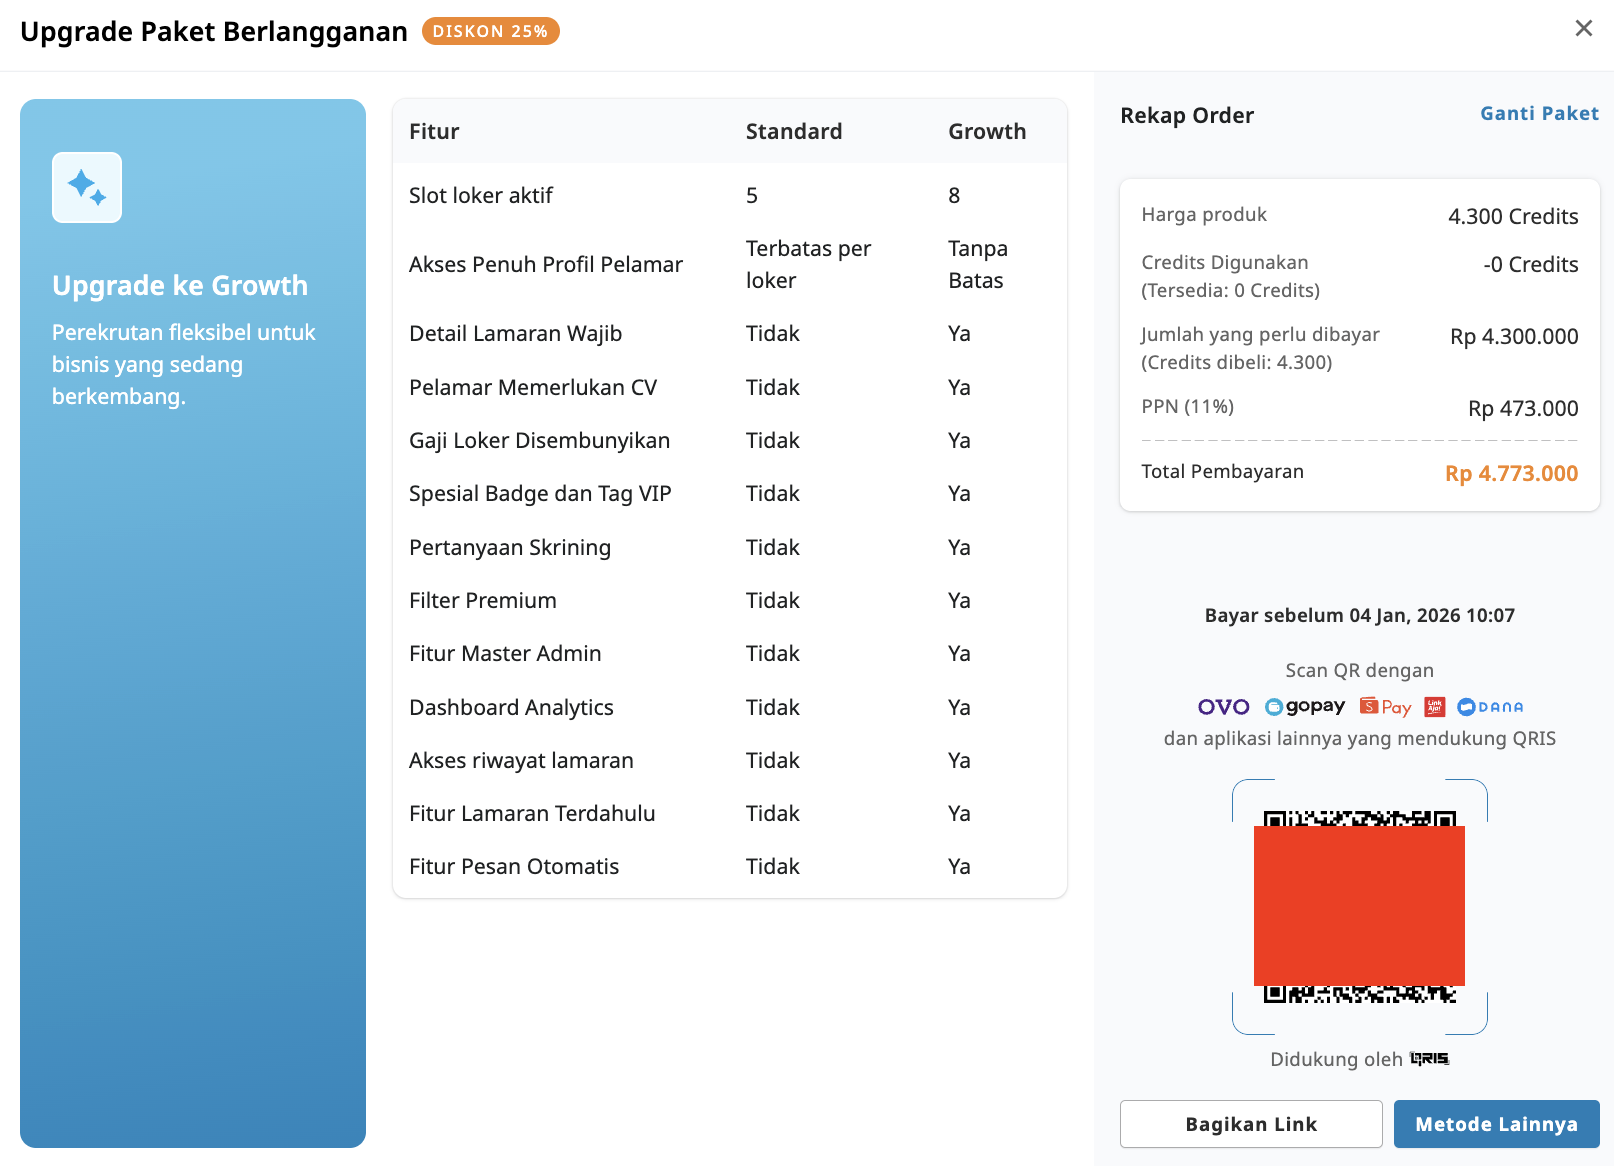Select the Standard column header
Viewport: 1614px width, 1166px height.
point(793,131)
